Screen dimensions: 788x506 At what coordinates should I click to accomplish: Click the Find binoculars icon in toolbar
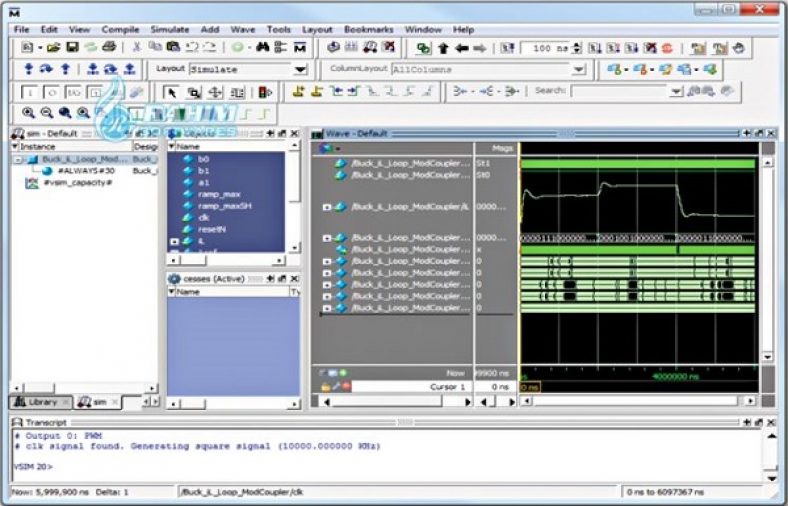(263, 48)
